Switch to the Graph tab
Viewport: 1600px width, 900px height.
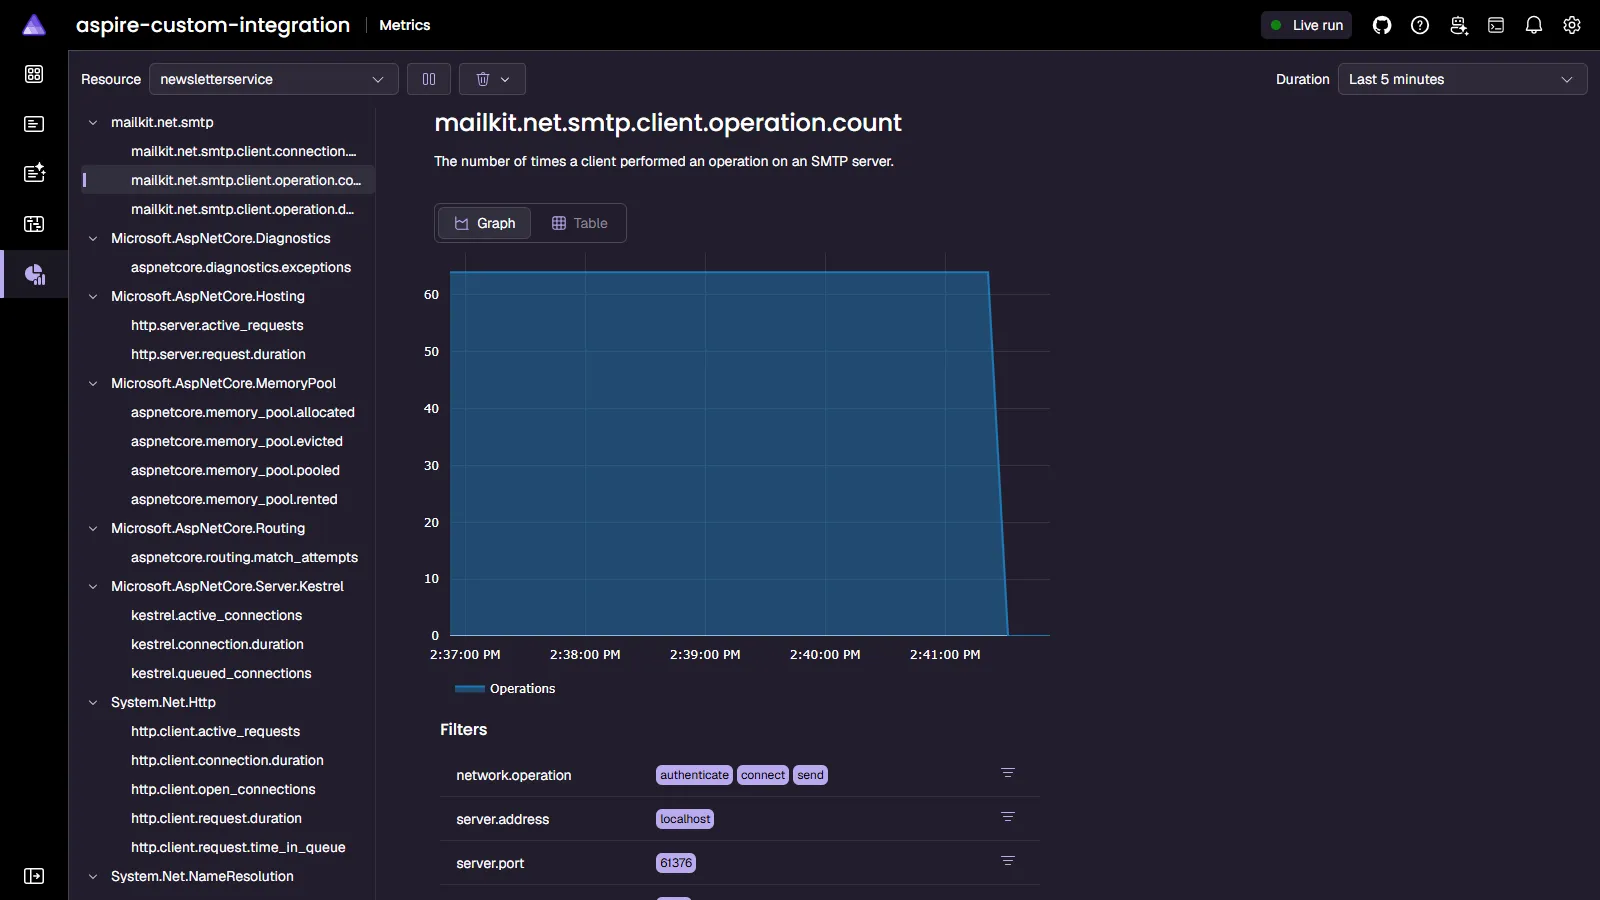[x=484, y=223]
